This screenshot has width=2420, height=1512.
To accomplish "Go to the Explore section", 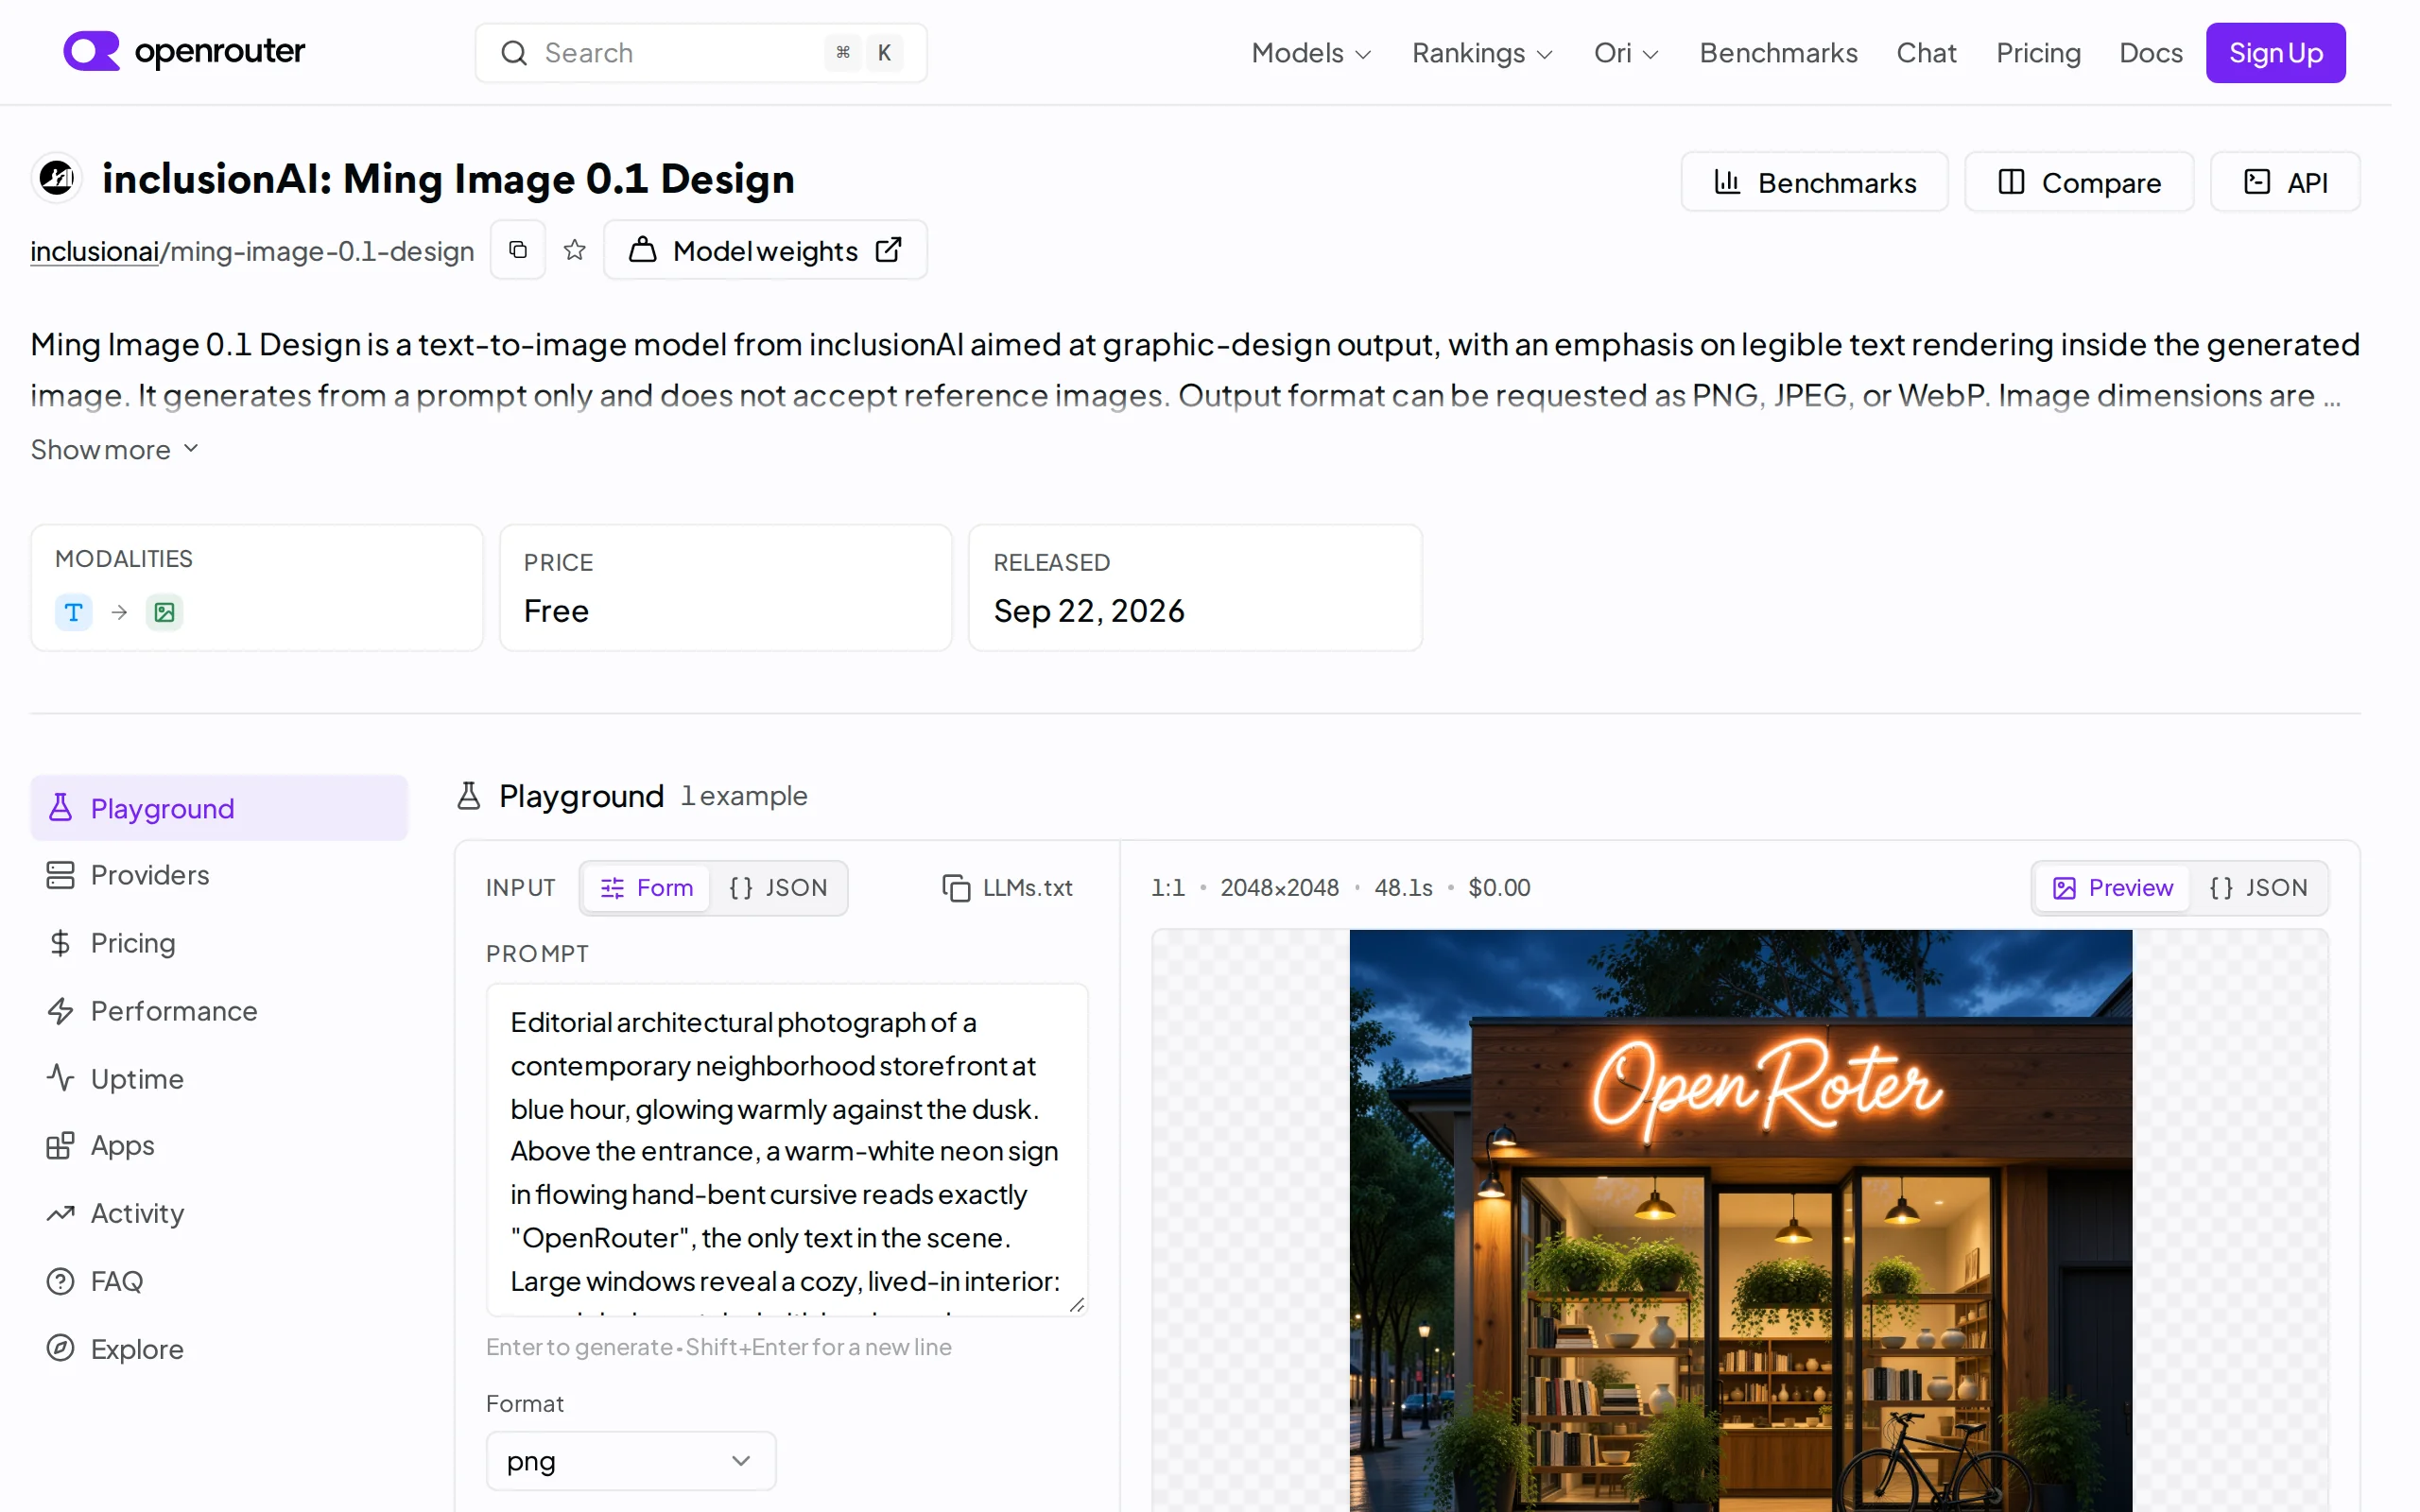I will point(219,1348).
